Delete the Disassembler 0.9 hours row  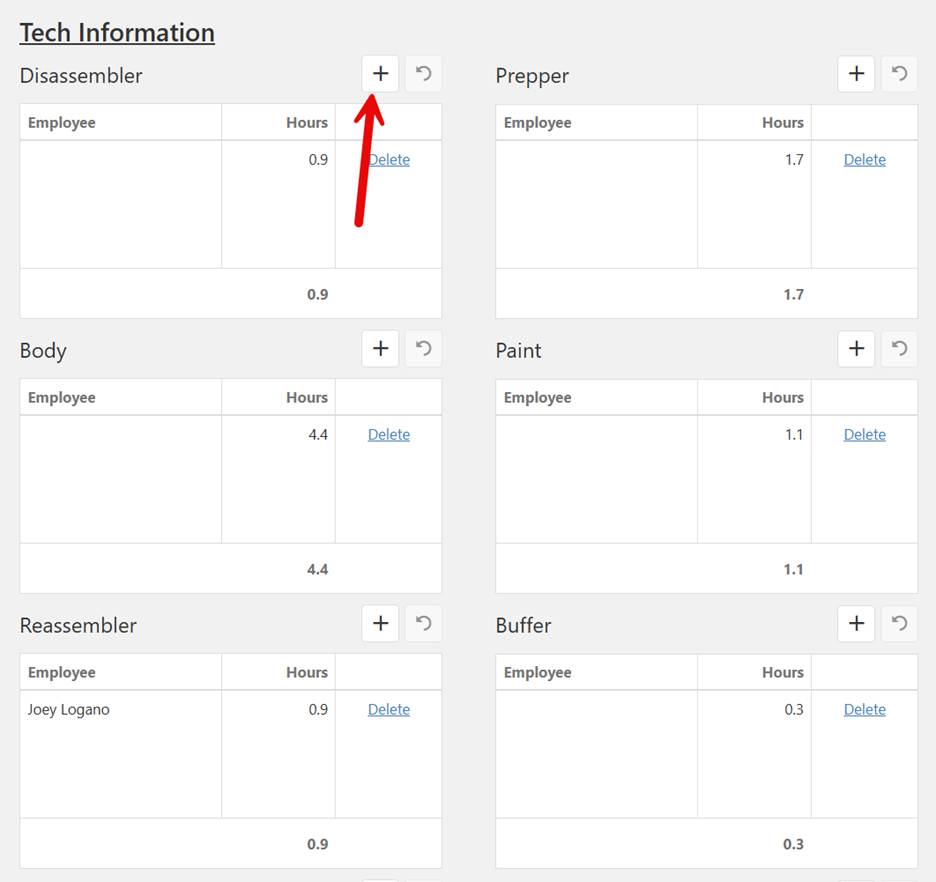coord(389,160)
